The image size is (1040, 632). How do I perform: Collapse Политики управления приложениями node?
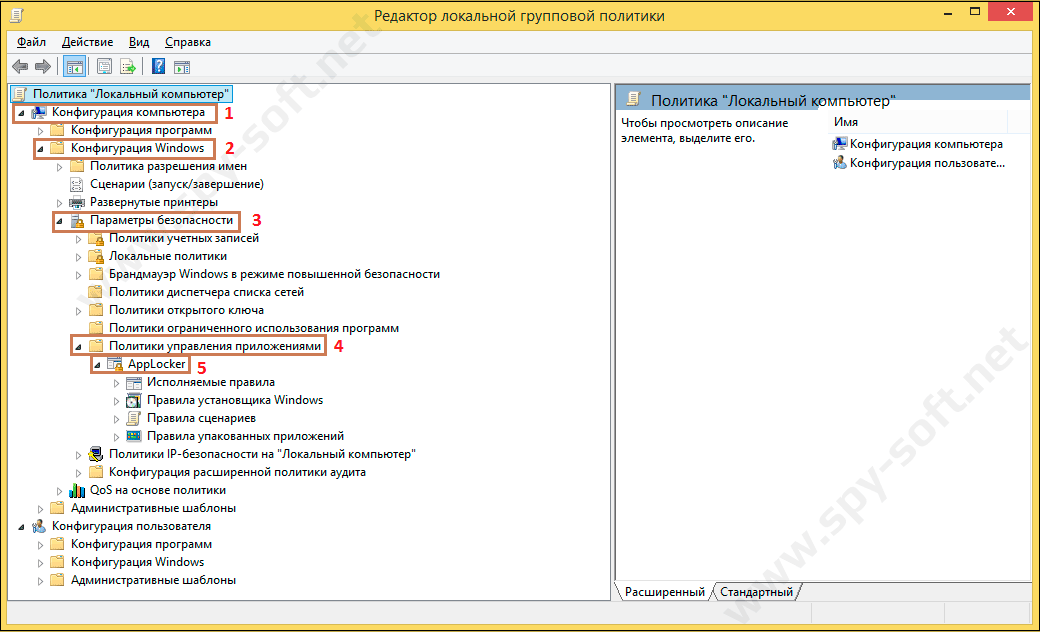78,347
